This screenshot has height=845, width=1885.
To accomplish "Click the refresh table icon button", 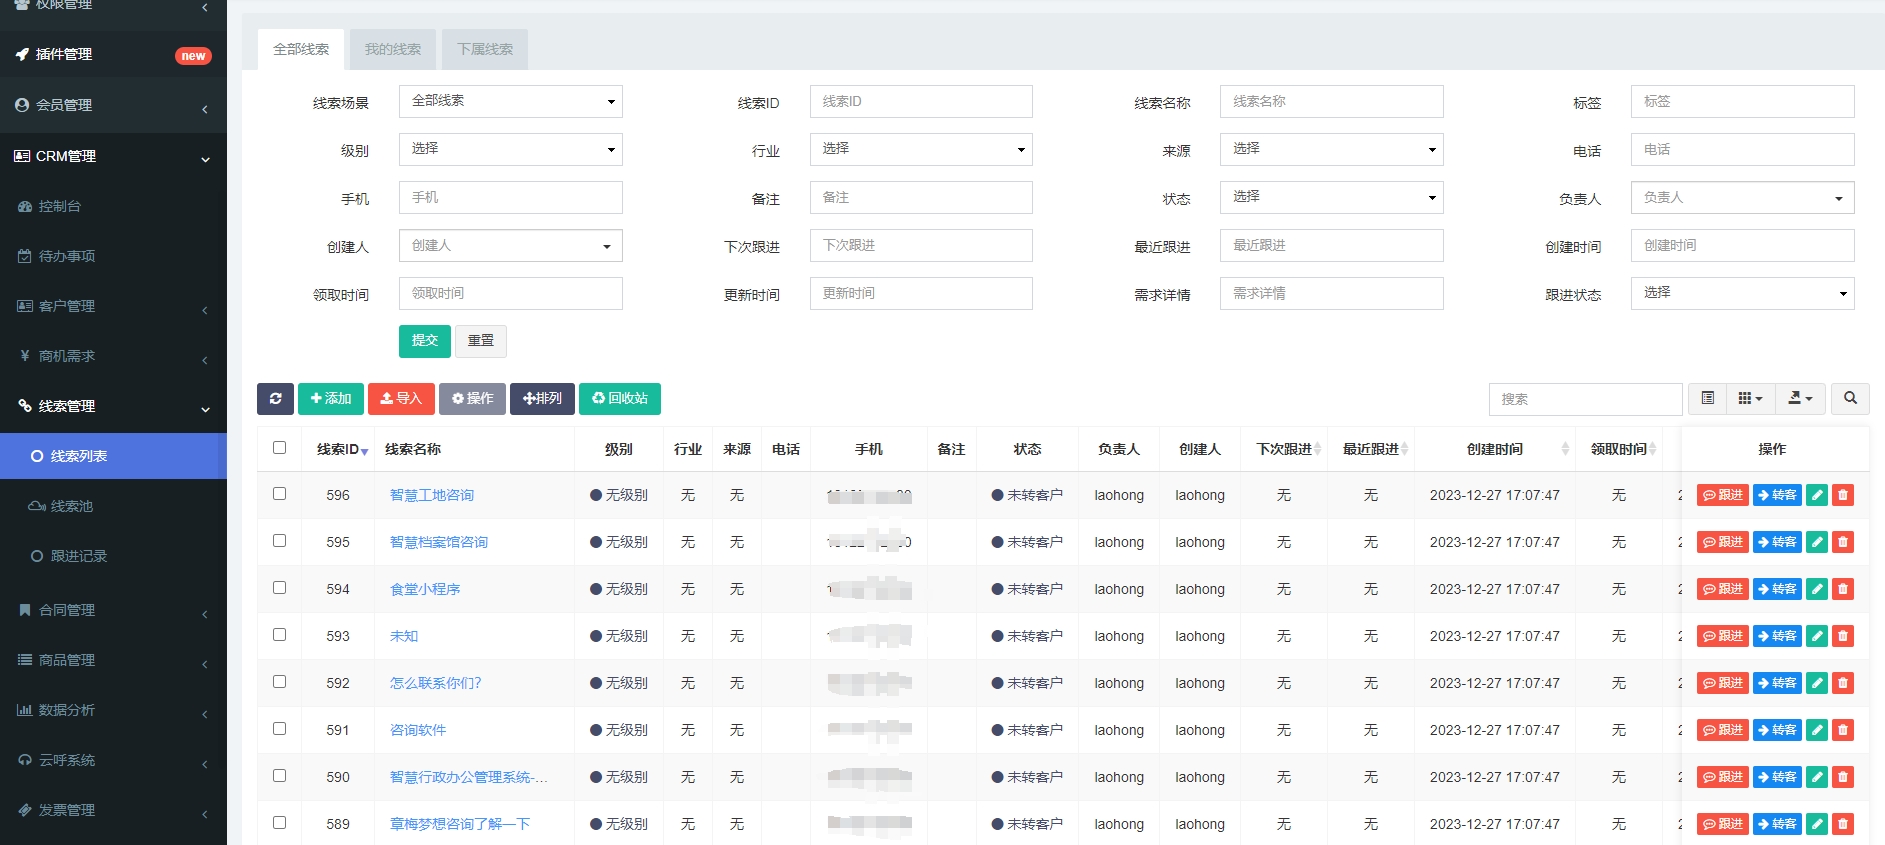I will coord(275,398).
